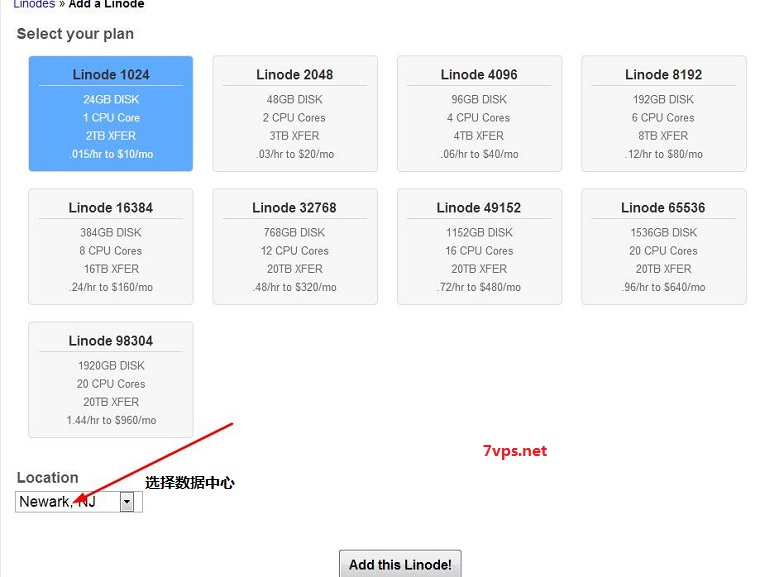This screenshot has height=577, width=760.
Task: Click '192GB DISK' in Linode 8192
Action: (x=664, y=99)
